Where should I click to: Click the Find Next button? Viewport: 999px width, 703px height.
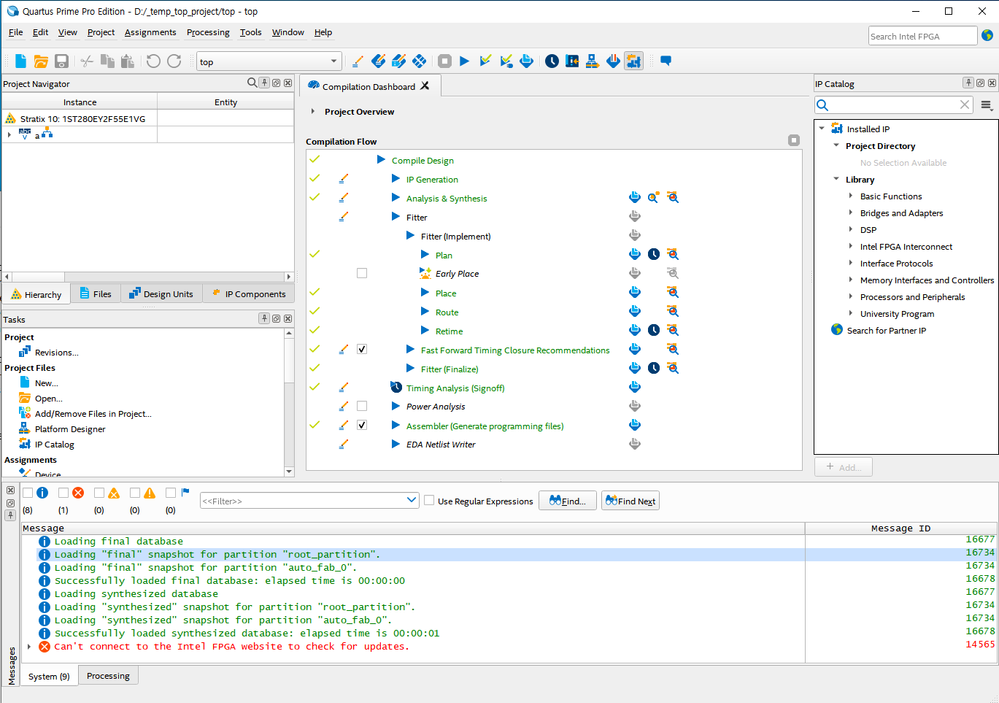click(630, 501)
